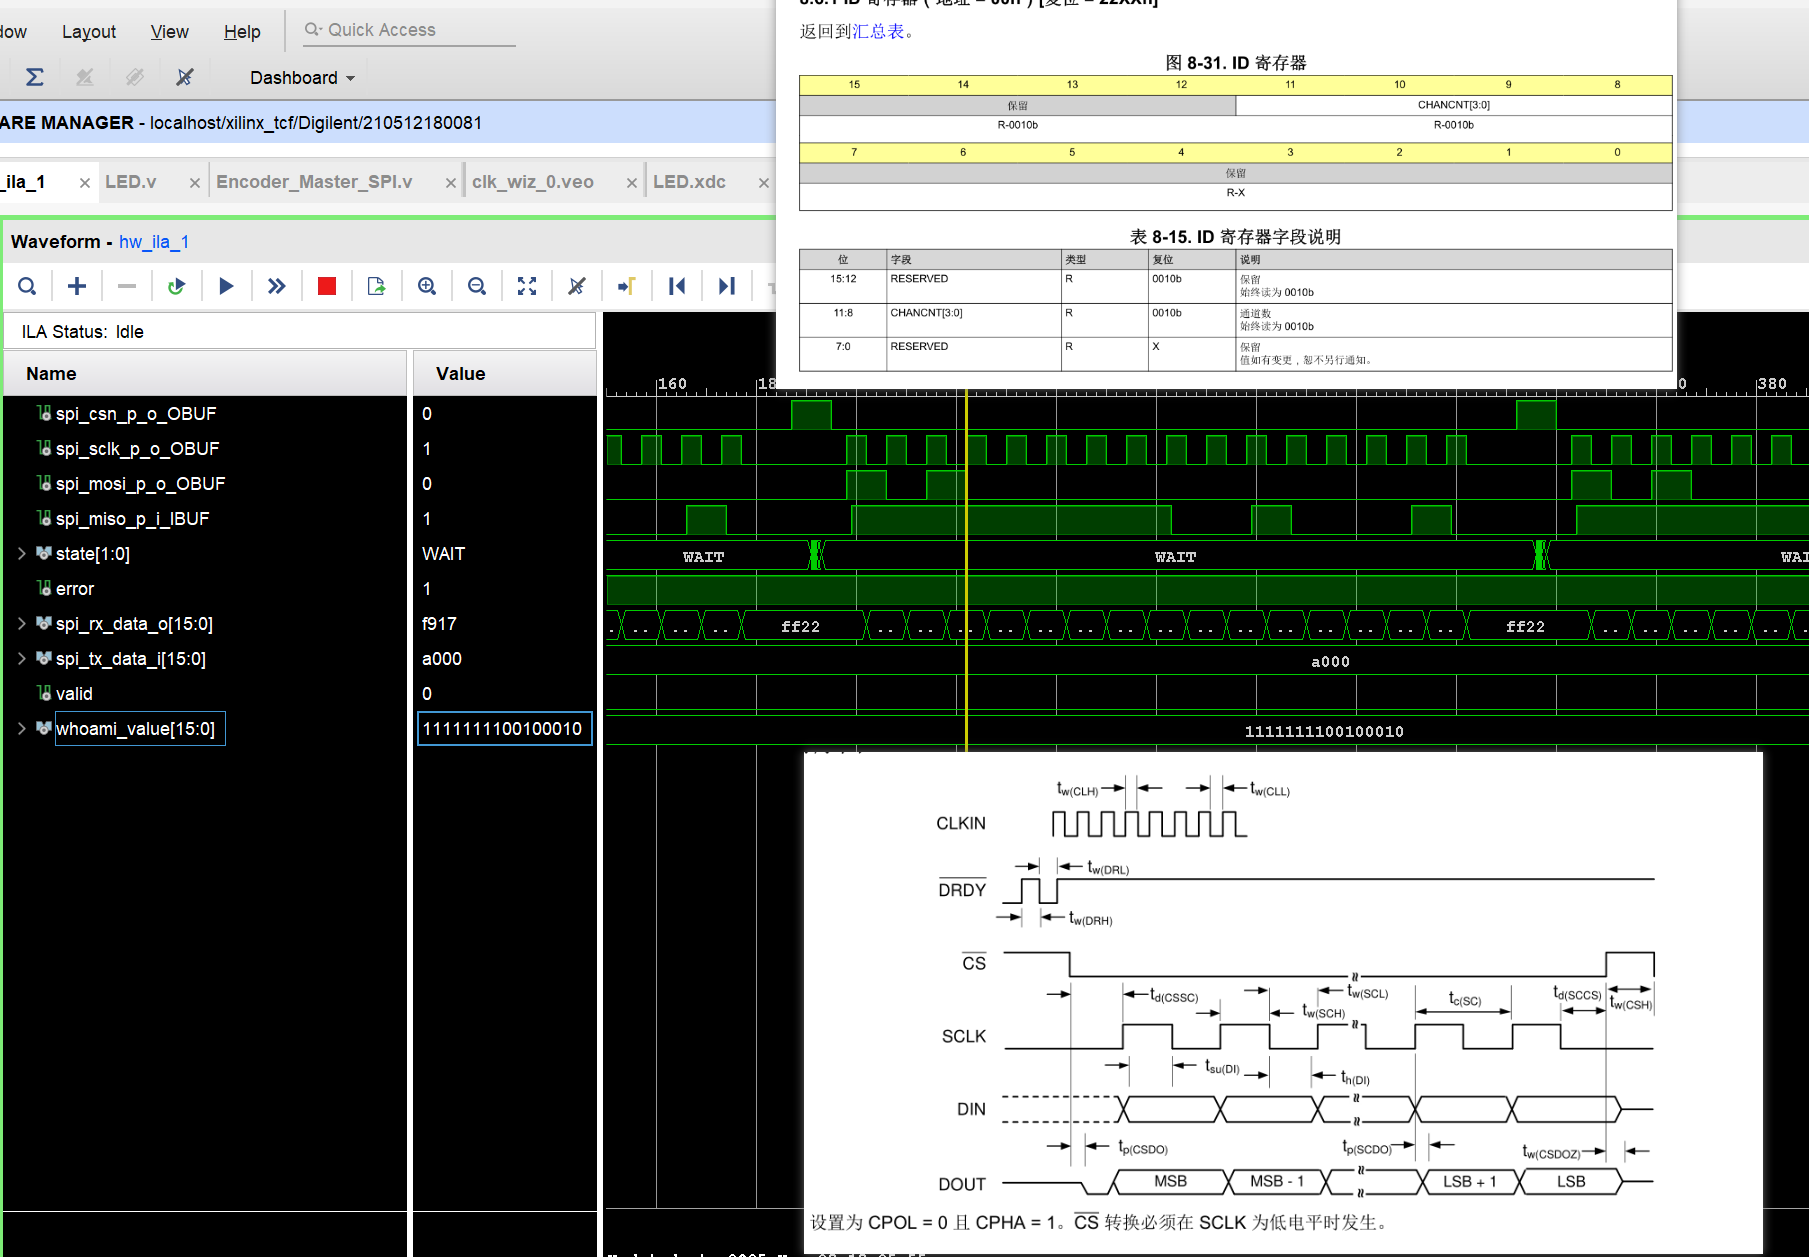
Task: Expand the spi_rx_data_o[15:0] bus
Action: 22,623
